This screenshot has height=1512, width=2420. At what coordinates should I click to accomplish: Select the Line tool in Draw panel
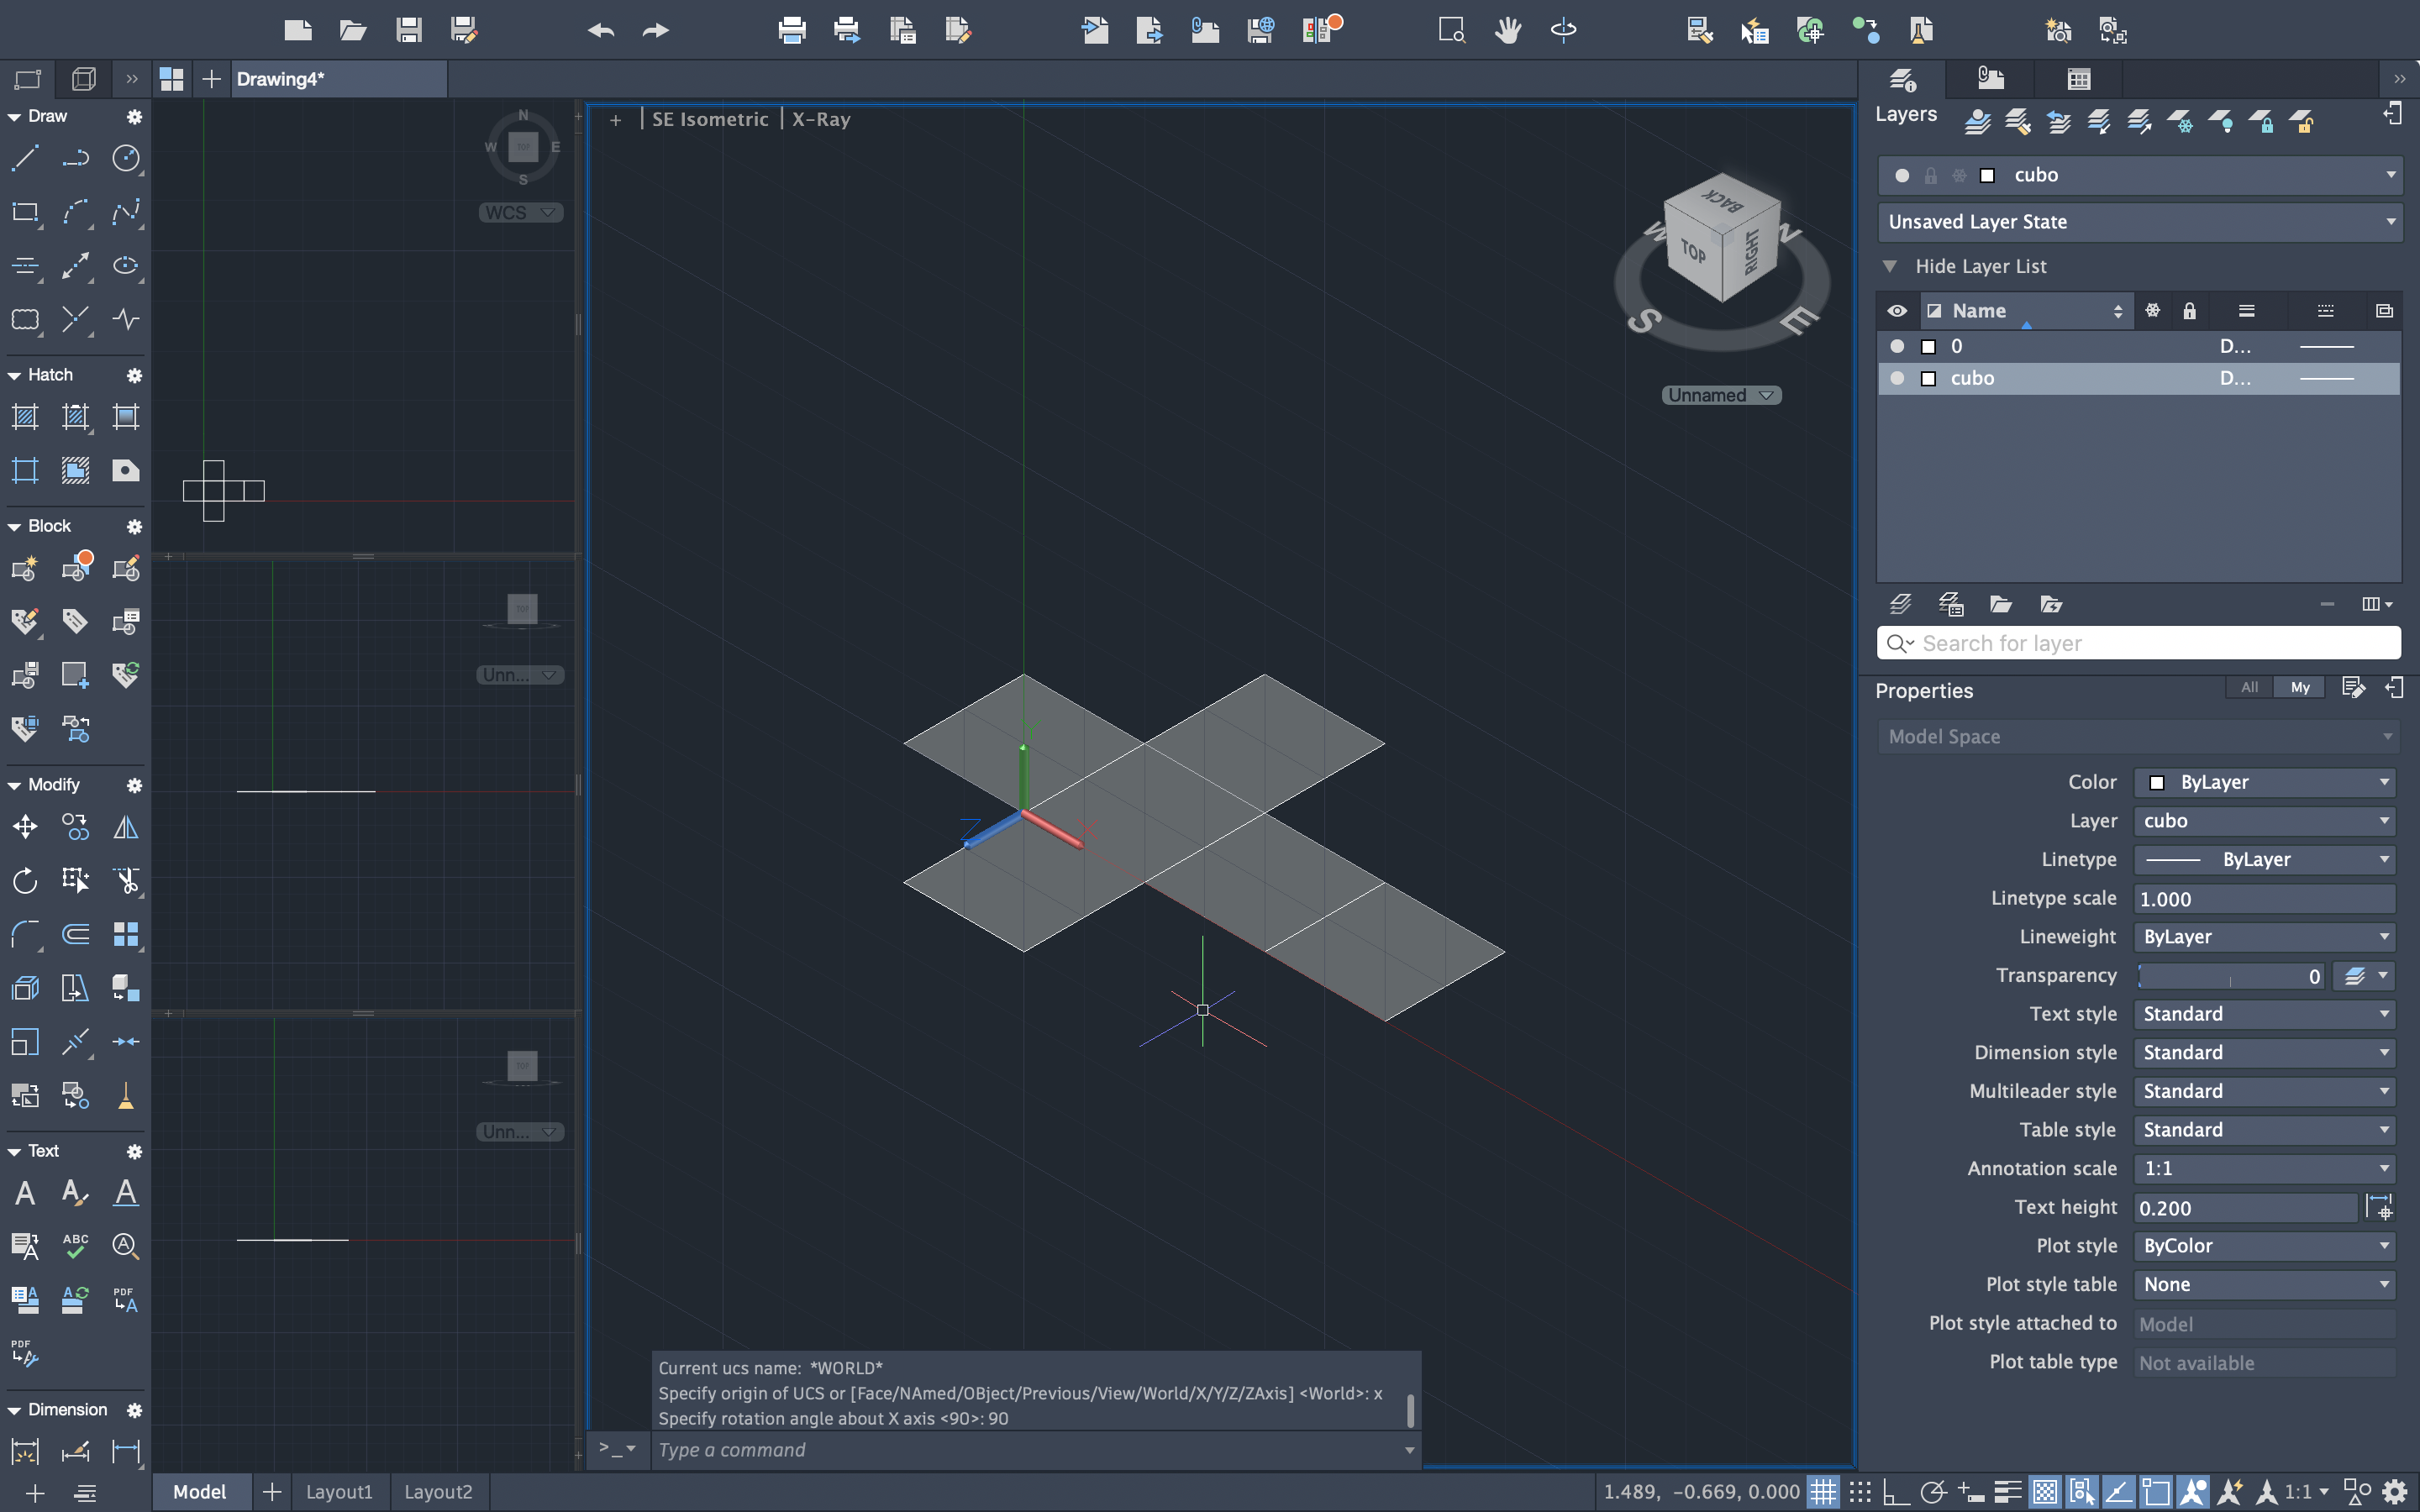click(25, 158)
